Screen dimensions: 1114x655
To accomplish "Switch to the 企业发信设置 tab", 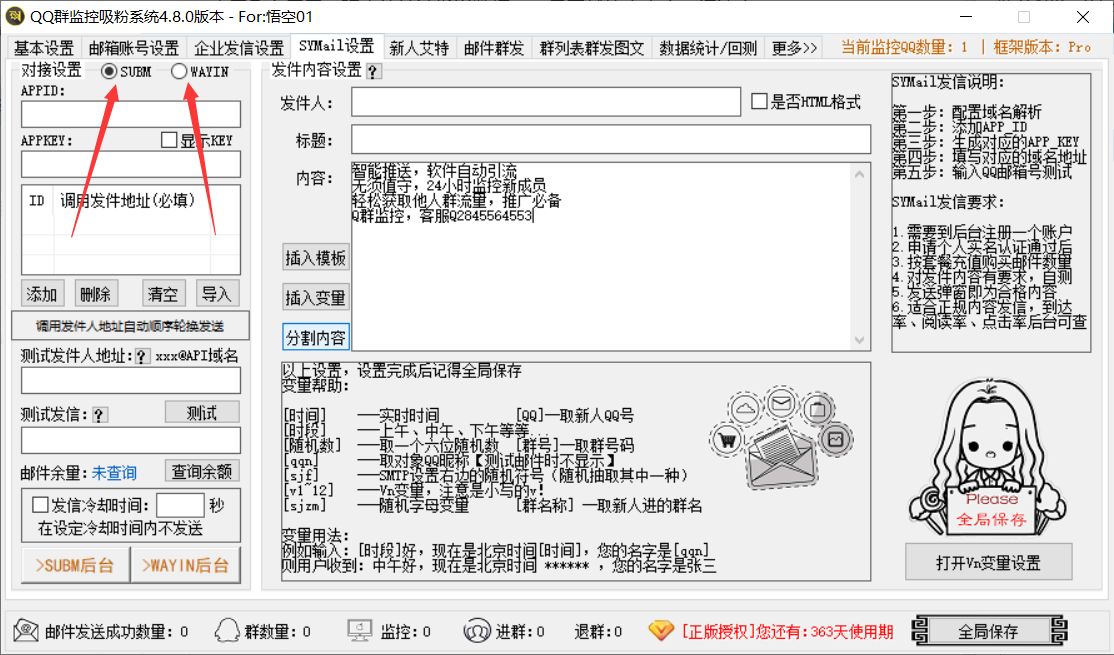I will tap(239, 48).
